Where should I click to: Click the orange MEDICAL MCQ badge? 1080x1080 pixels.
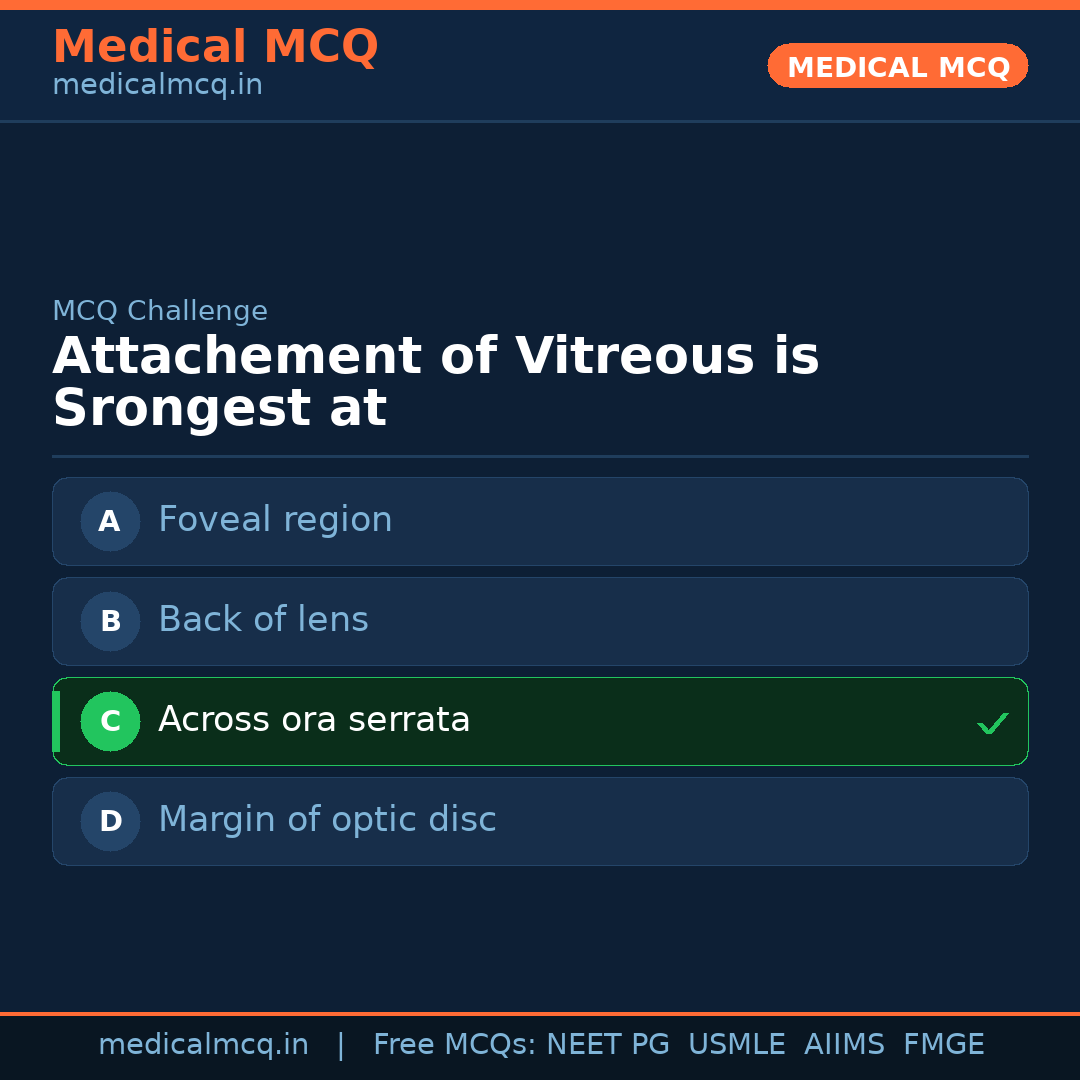click(898, 67)
